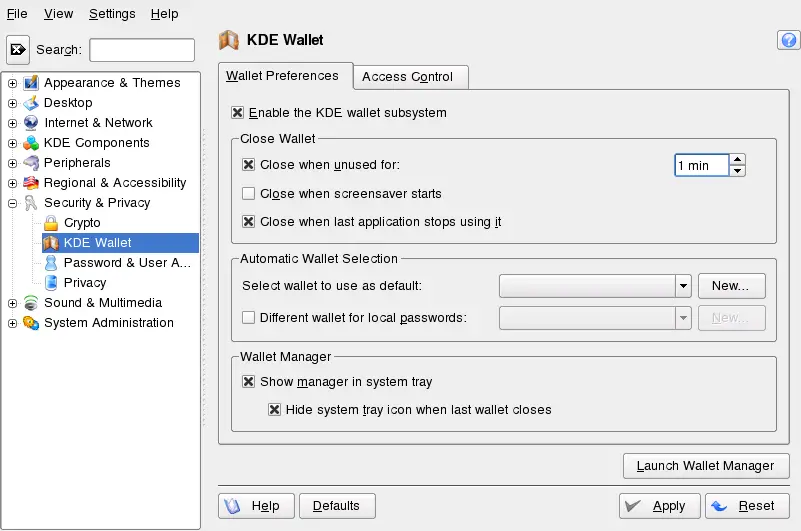Viewport: 801px width, 531px height.
Task: Click the Launch Wallet Manager button
Action: pyautogui.click(x=706, y=466)
